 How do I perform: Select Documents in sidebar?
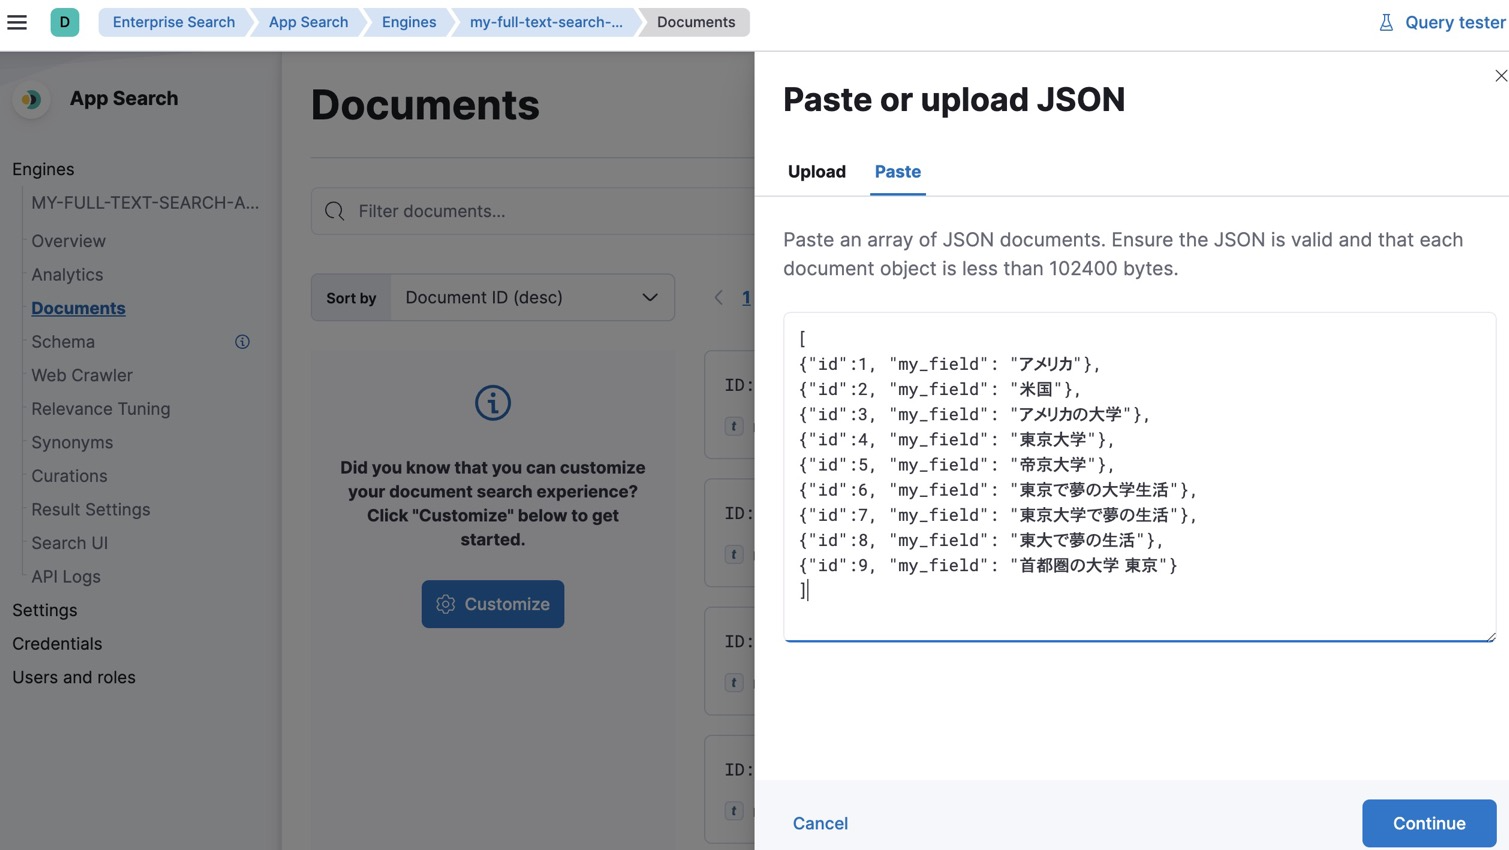(x=78, y=308)
